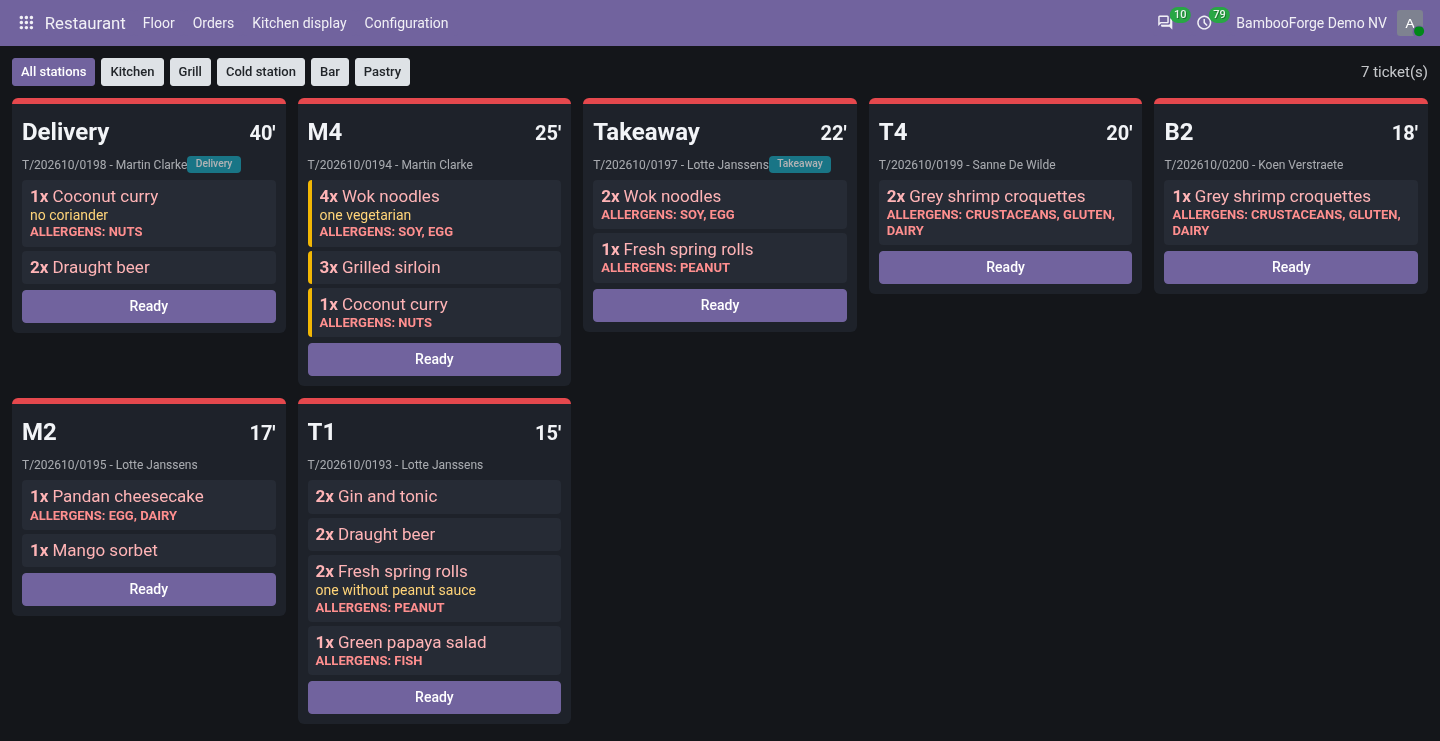Open the Orders menu

213,23
